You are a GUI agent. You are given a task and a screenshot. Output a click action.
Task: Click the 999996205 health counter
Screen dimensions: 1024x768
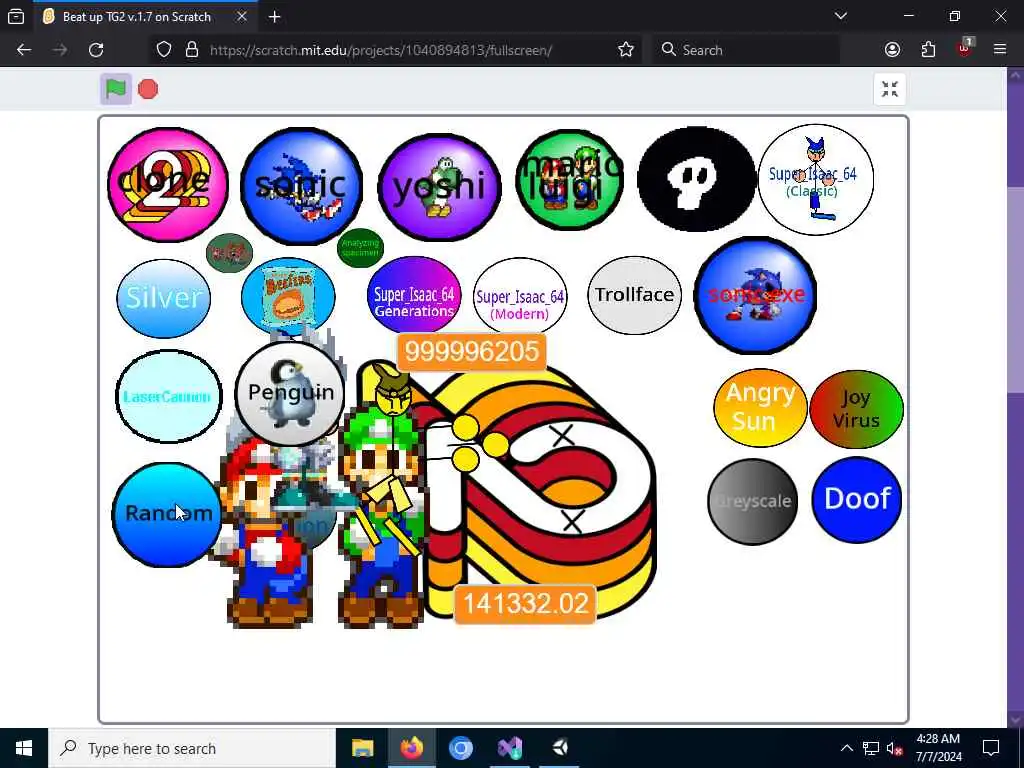472,351
